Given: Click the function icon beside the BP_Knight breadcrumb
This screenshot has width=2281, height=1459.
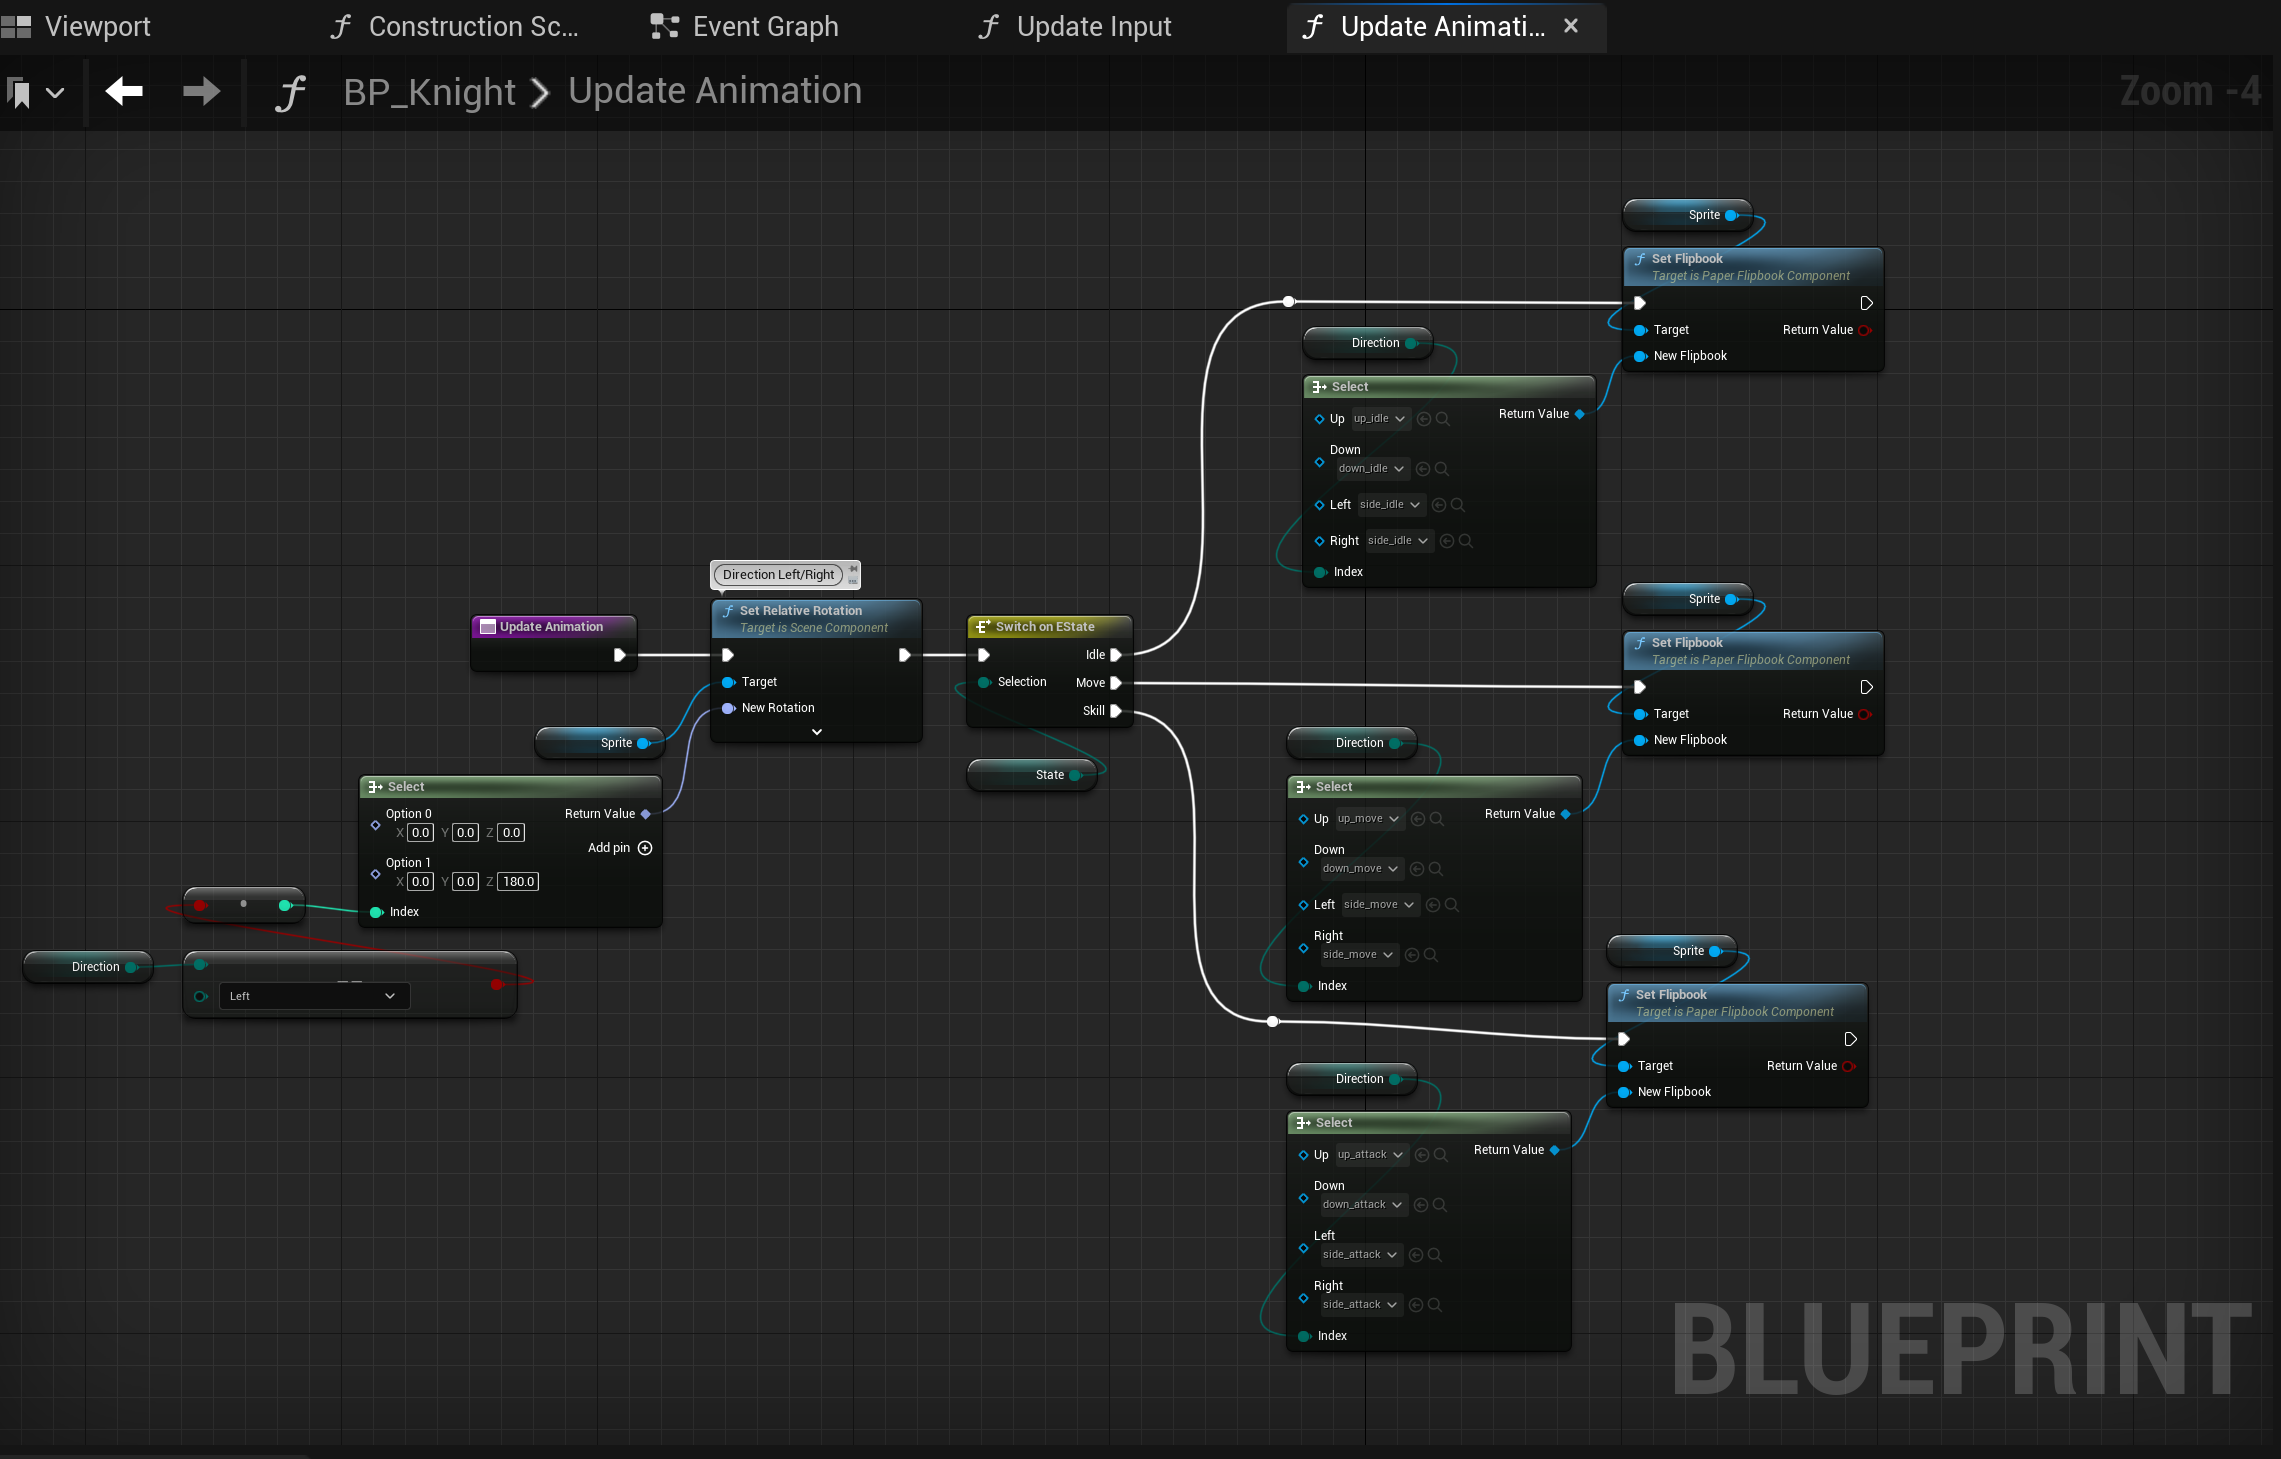Looking at the screenshot, I should [x=290, y=93].
